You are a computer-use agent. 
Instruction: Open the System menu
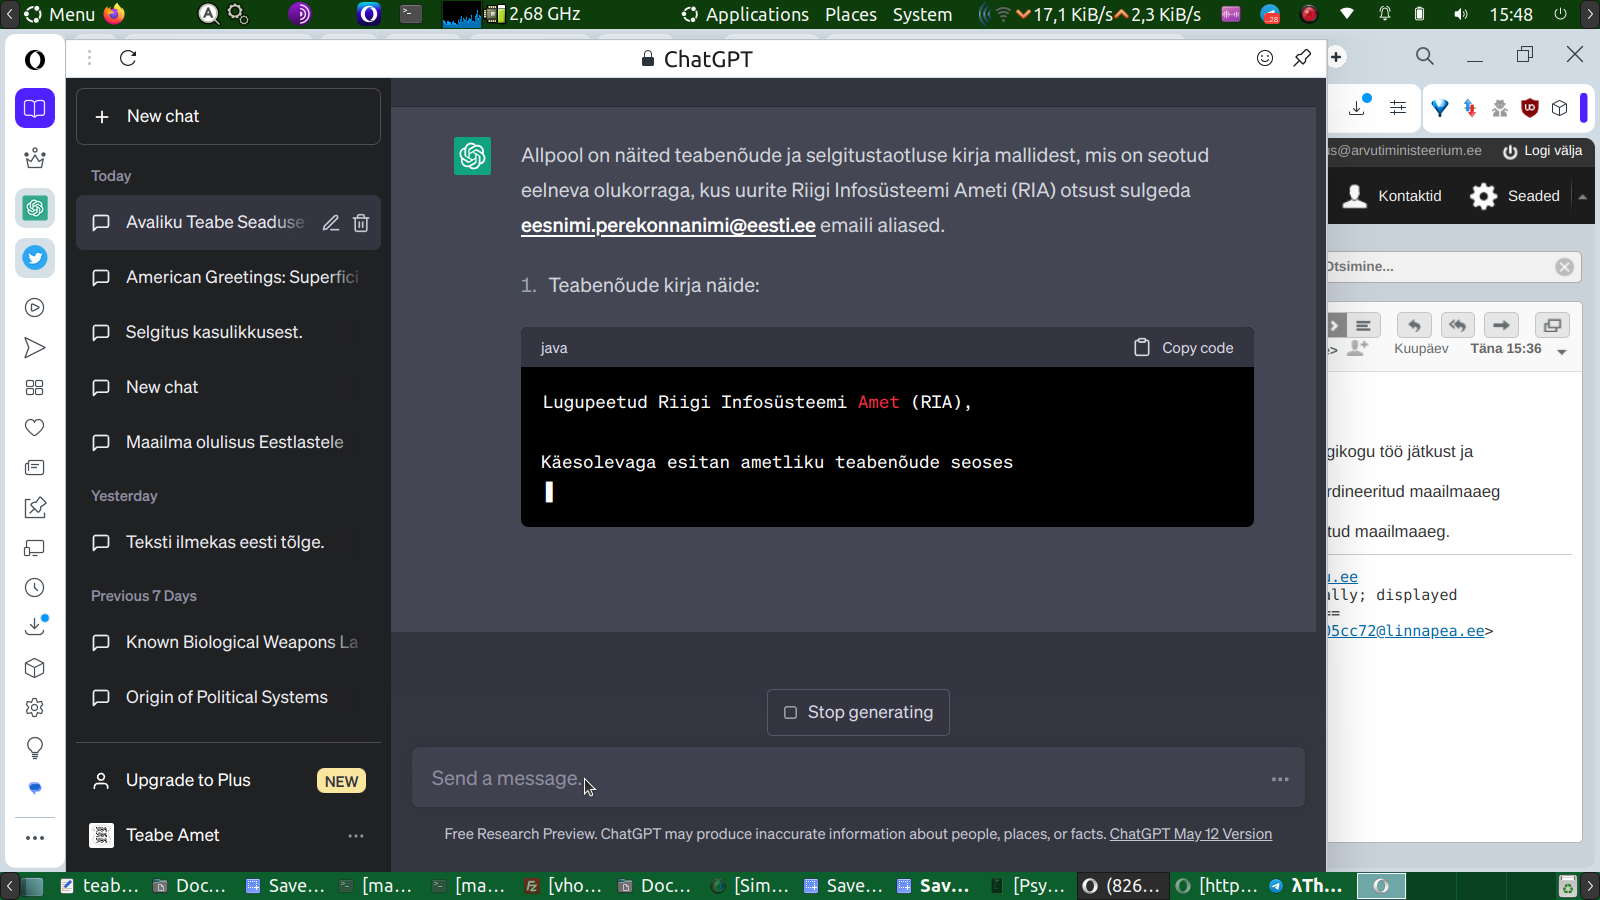(x=922, y=14)
